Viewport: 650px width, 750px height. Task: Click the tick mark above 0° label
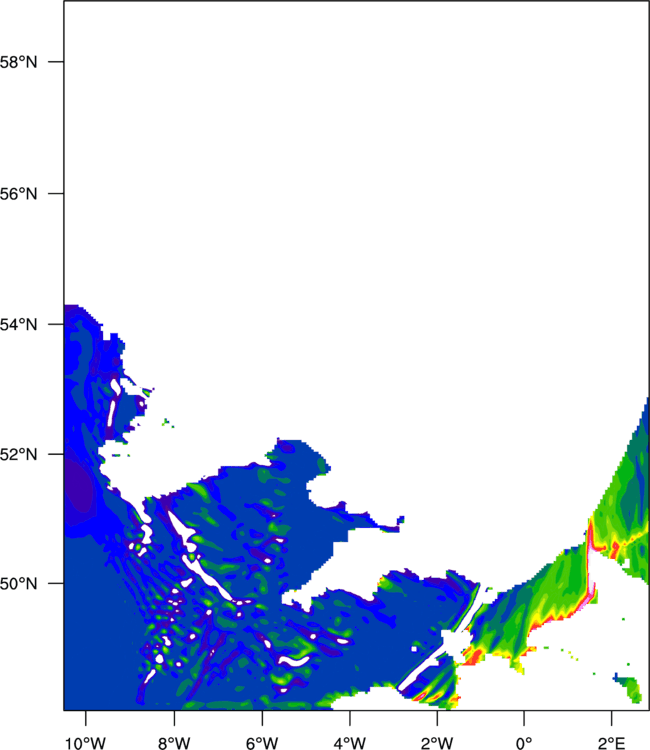click(x=524, y=718)
